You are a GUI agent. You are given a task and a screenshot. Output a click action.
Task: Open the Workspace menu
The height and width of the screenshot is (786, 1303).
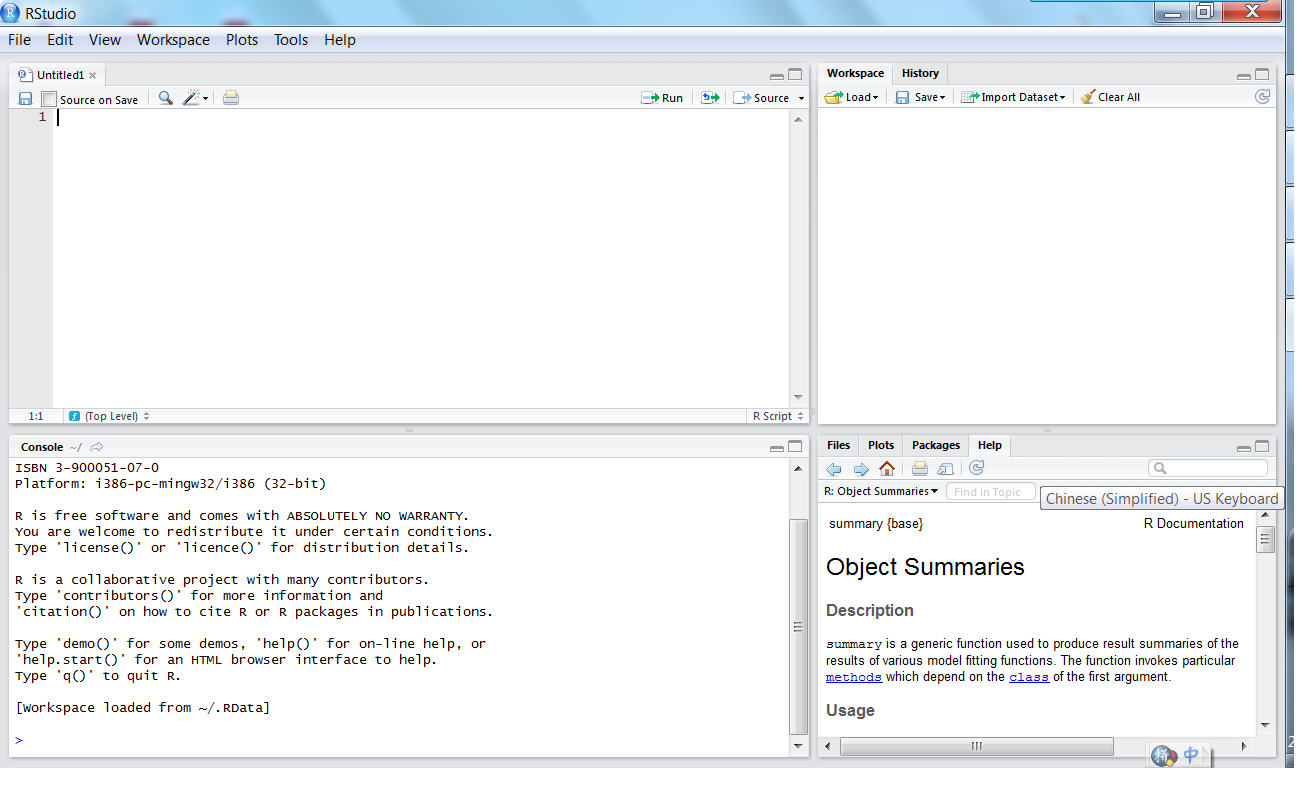coord(173,40)
